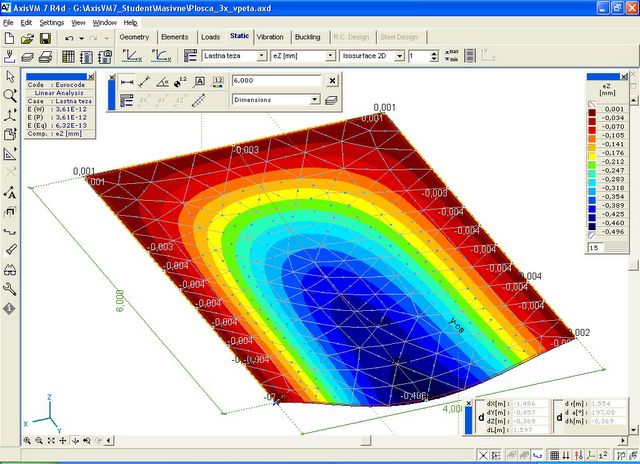Switch to the Vibration tab
640x464 pixels.
[270, 37]
